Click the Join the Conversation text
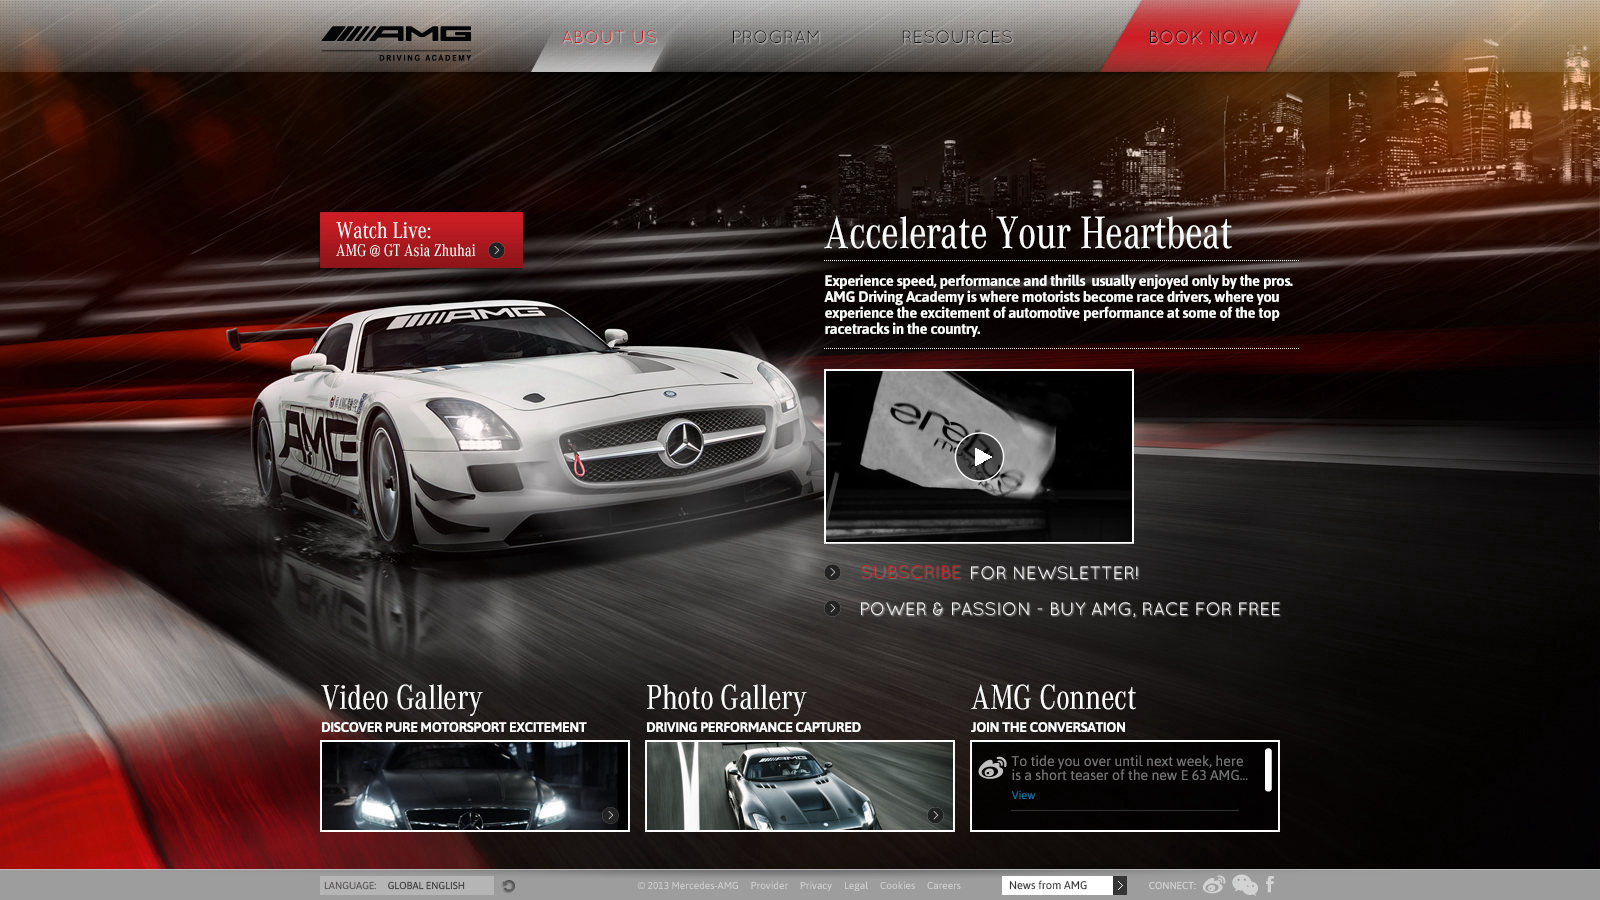 [1048, 727]
